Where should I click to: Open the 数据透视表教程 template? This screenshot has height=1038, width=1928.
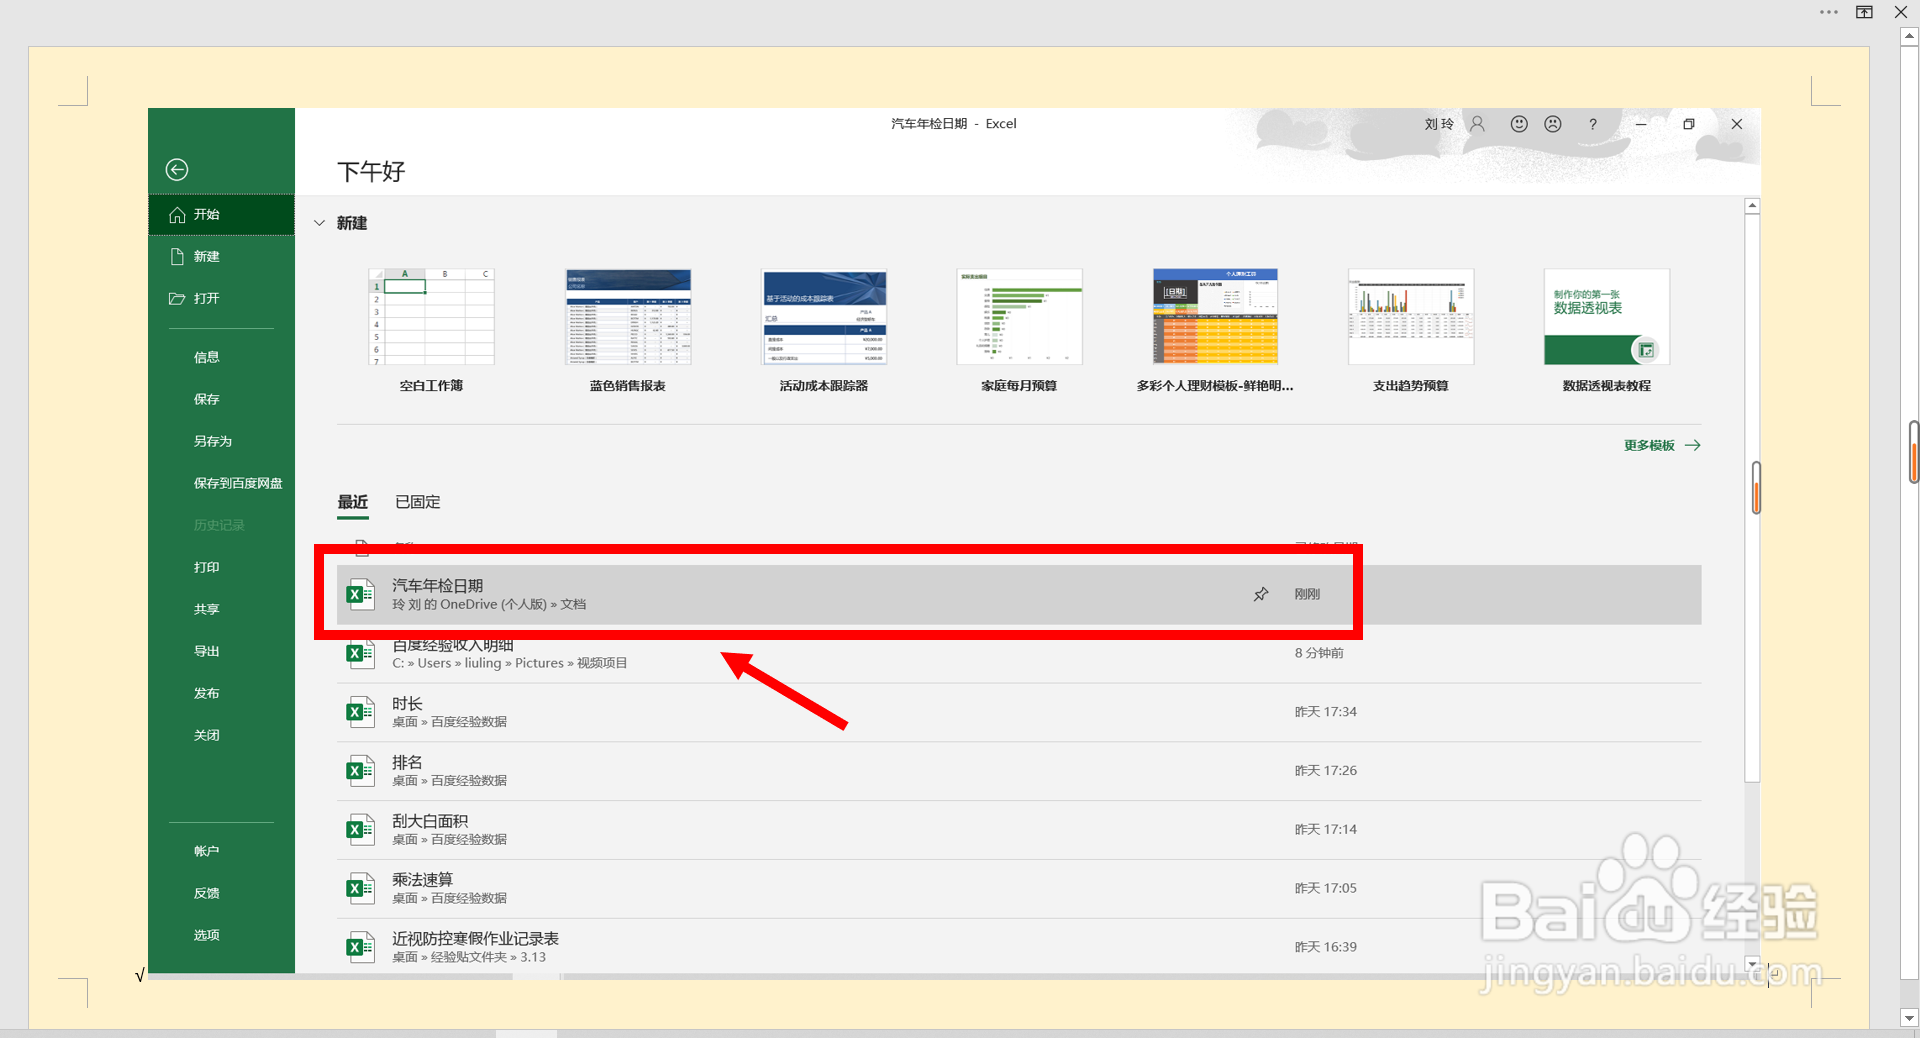tap(1607, 330)
